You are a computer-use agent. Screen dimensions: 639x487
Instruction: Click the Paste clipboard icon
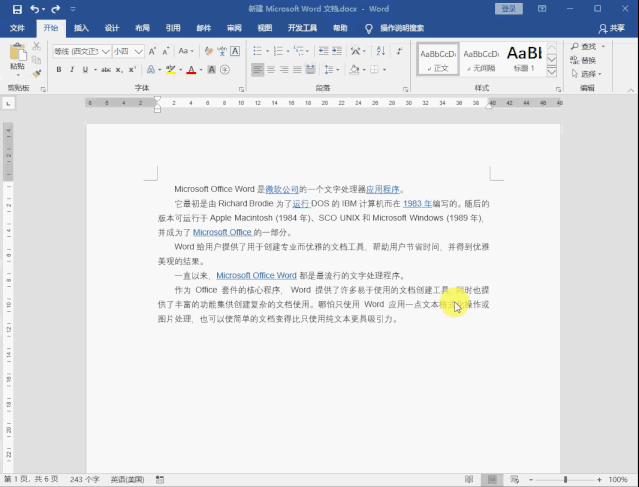17,56
